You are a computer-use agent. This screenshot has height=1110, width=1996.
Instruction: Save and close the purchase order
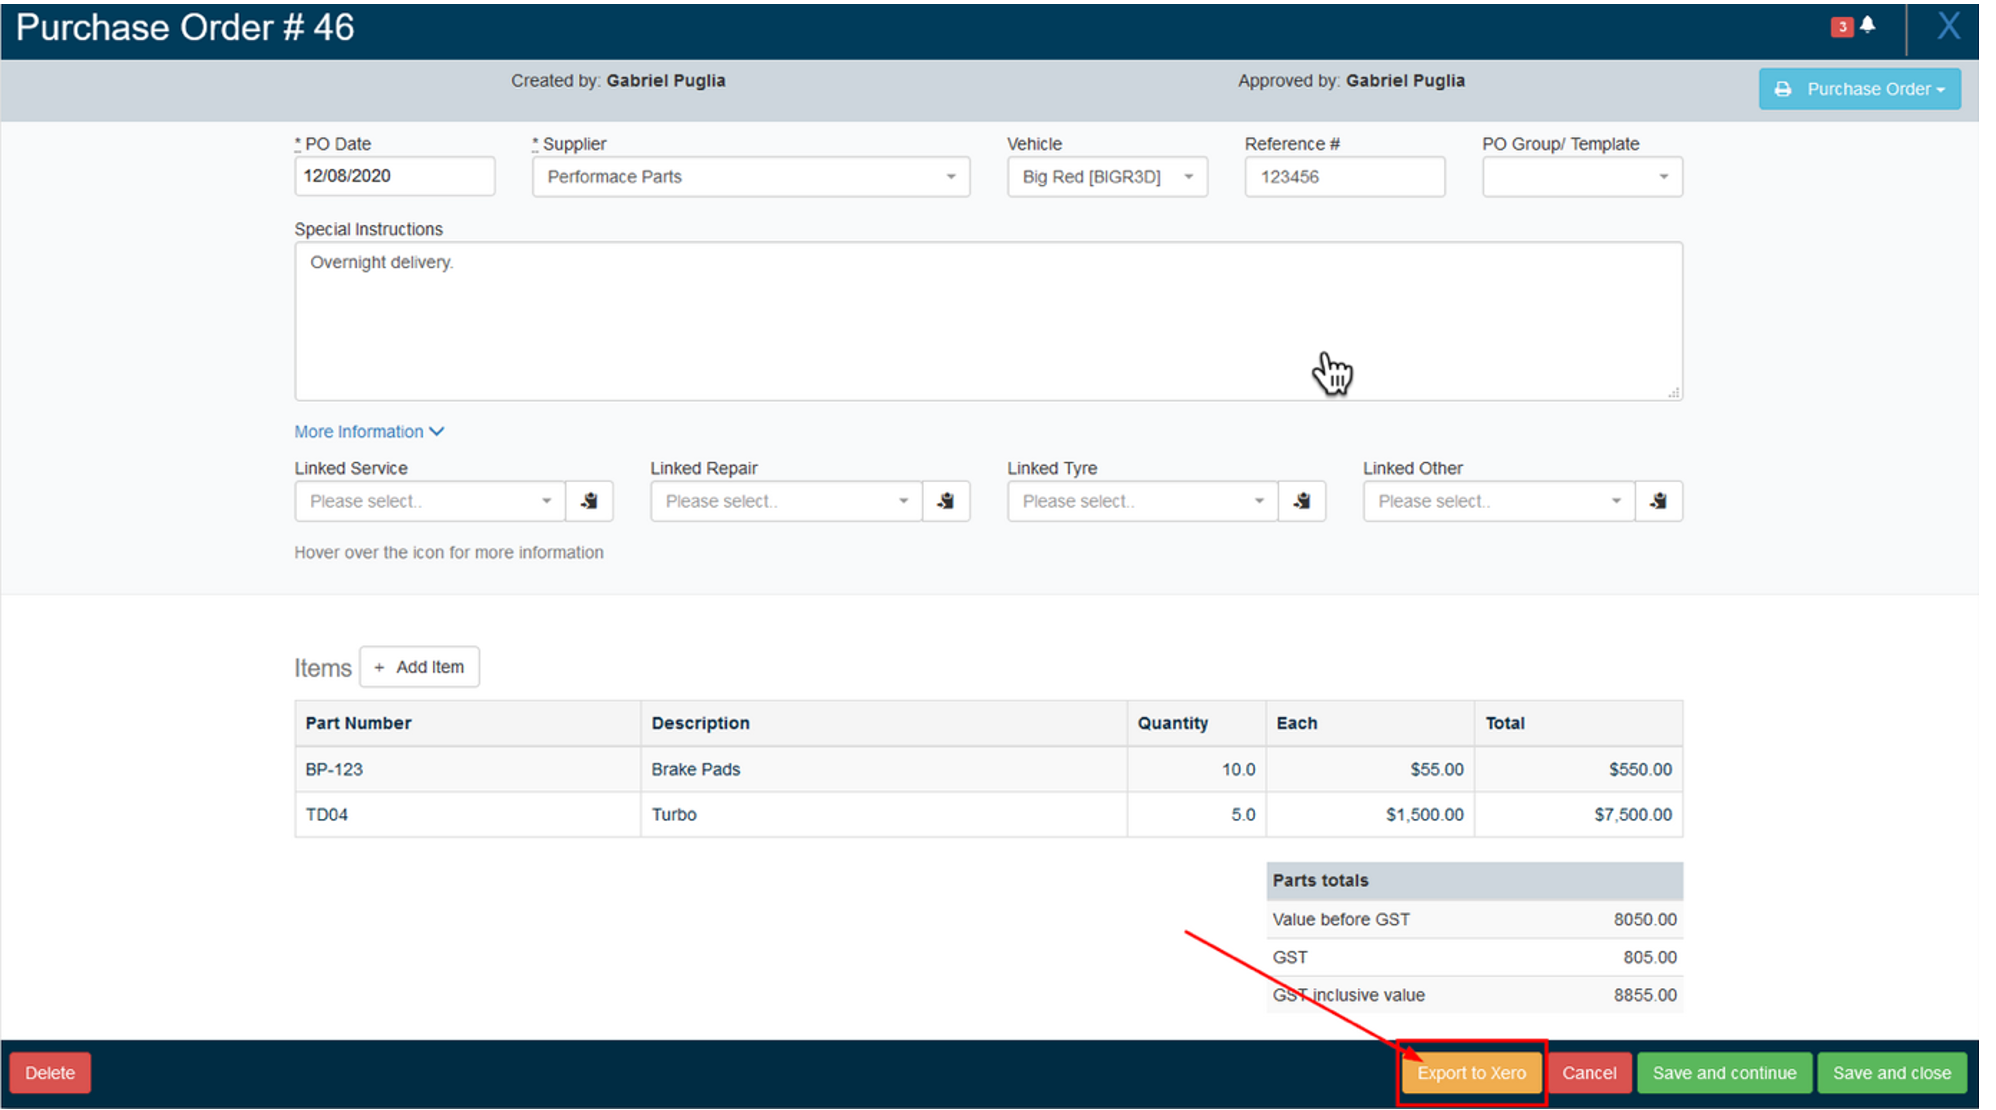coord(1890,1072)
